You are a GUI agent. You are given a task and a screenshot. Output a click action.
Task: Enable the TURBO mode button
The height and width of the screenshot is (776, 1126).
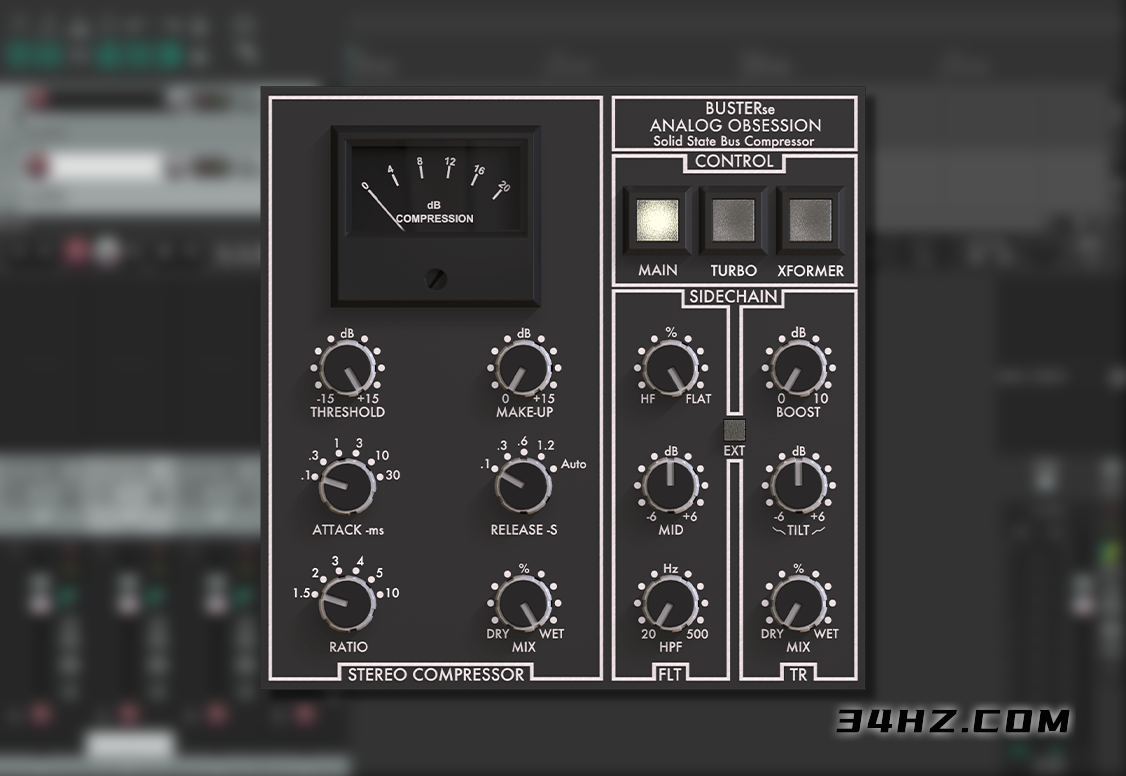point(733,221)
